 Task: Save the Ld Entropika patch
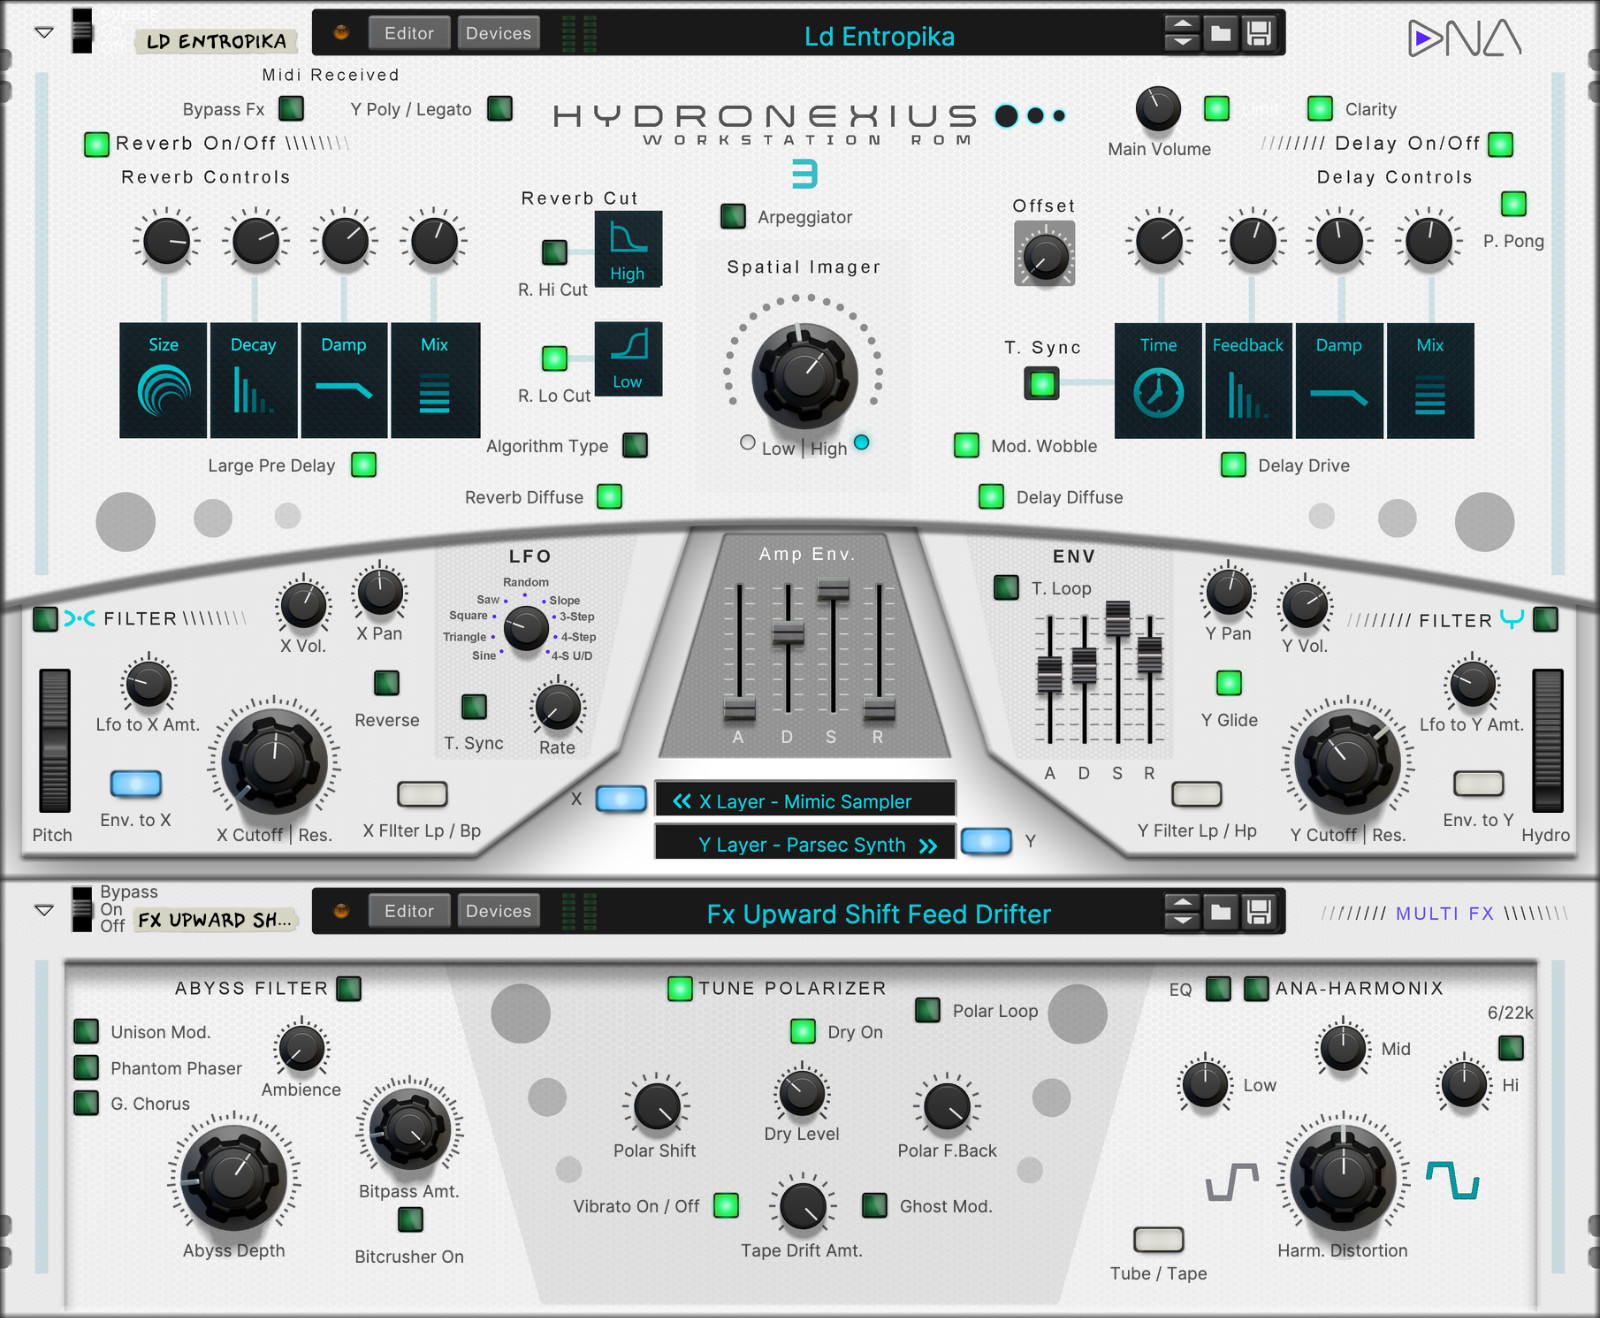pos(1259,34)
